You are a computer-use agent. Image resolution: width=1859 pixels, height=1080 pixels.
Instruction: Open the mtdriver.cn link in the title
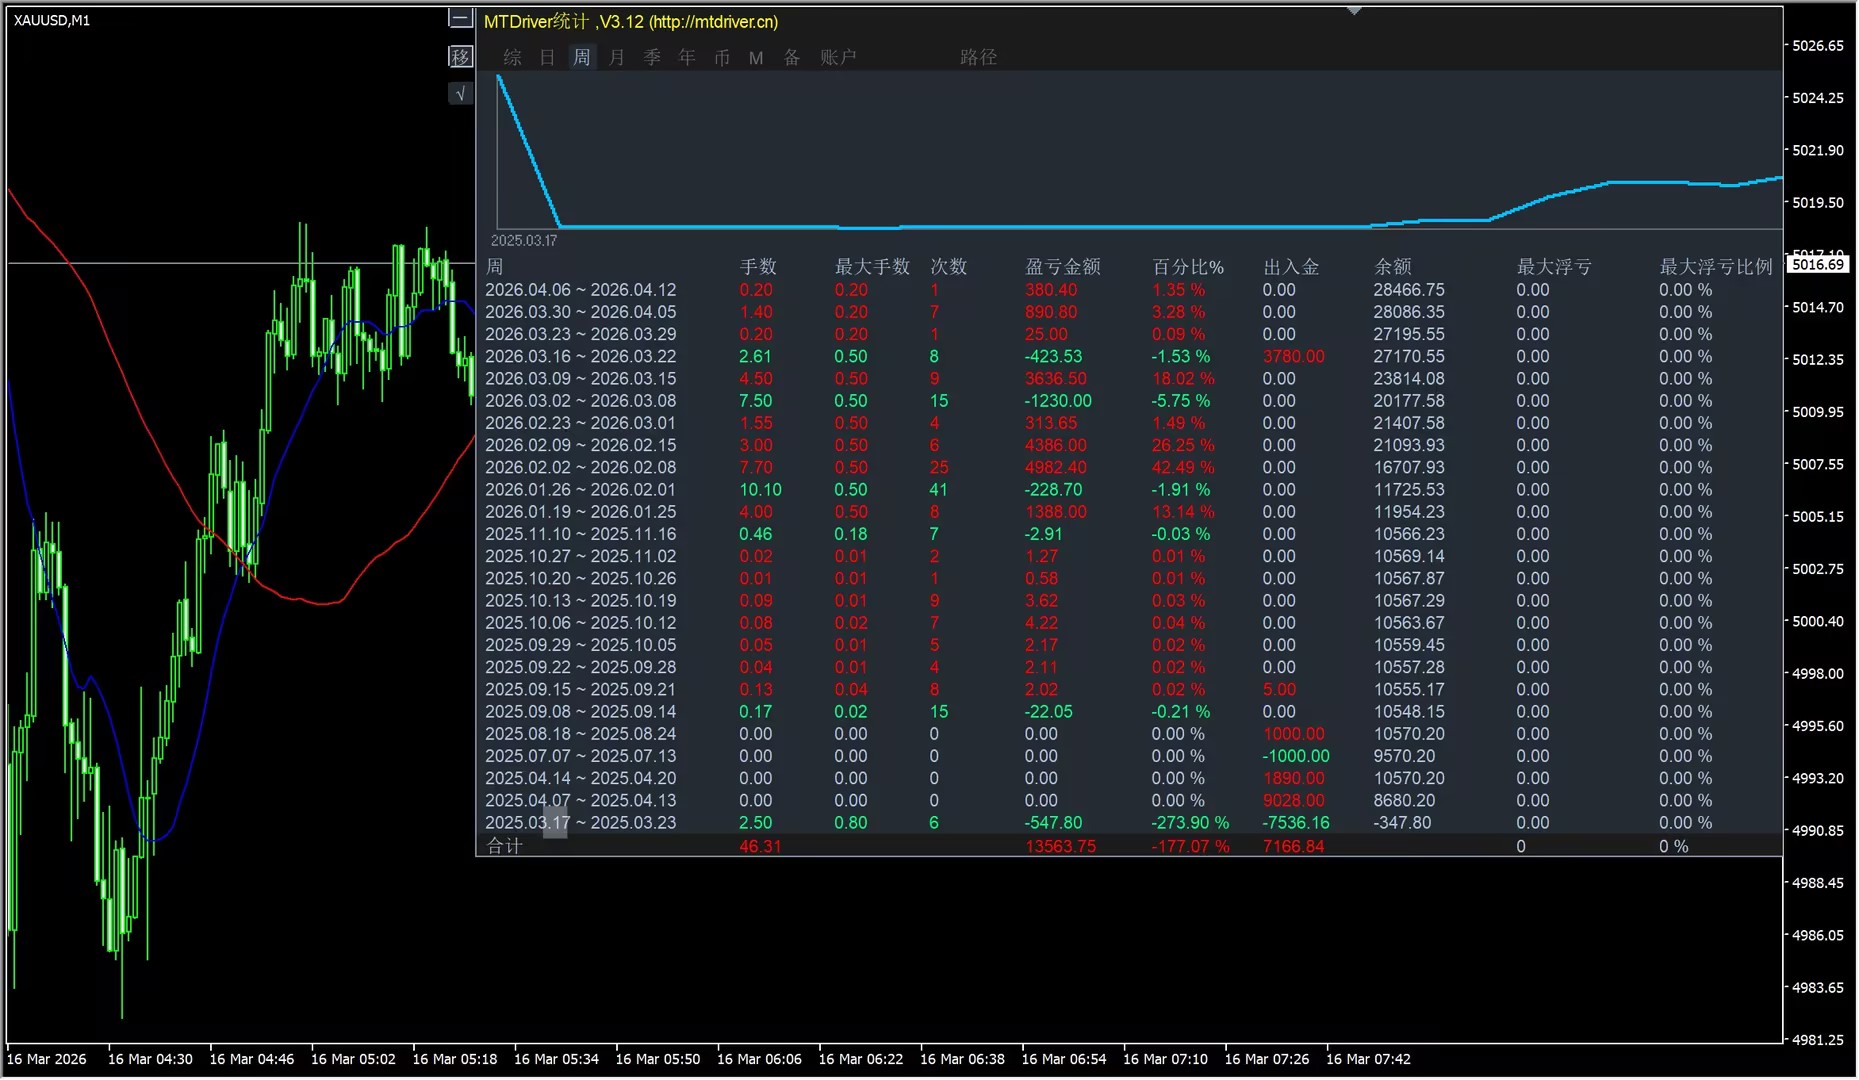713,21
